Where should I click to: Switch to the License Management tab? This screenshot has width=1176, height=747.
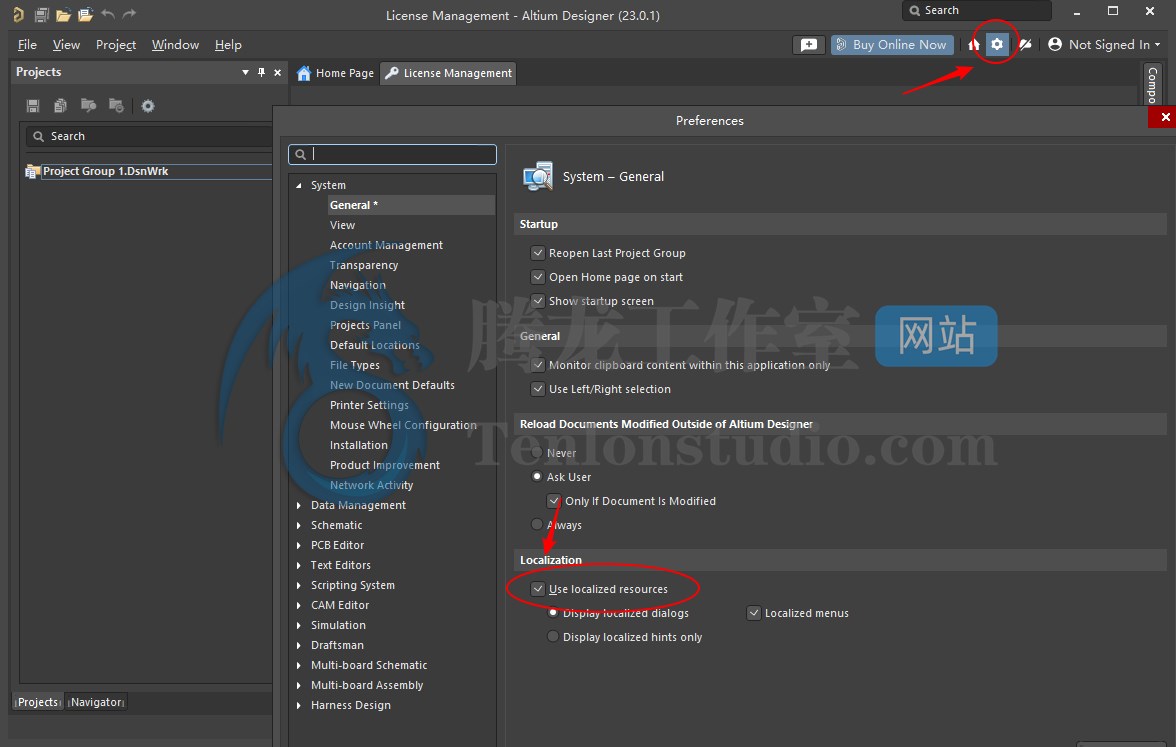448,73
